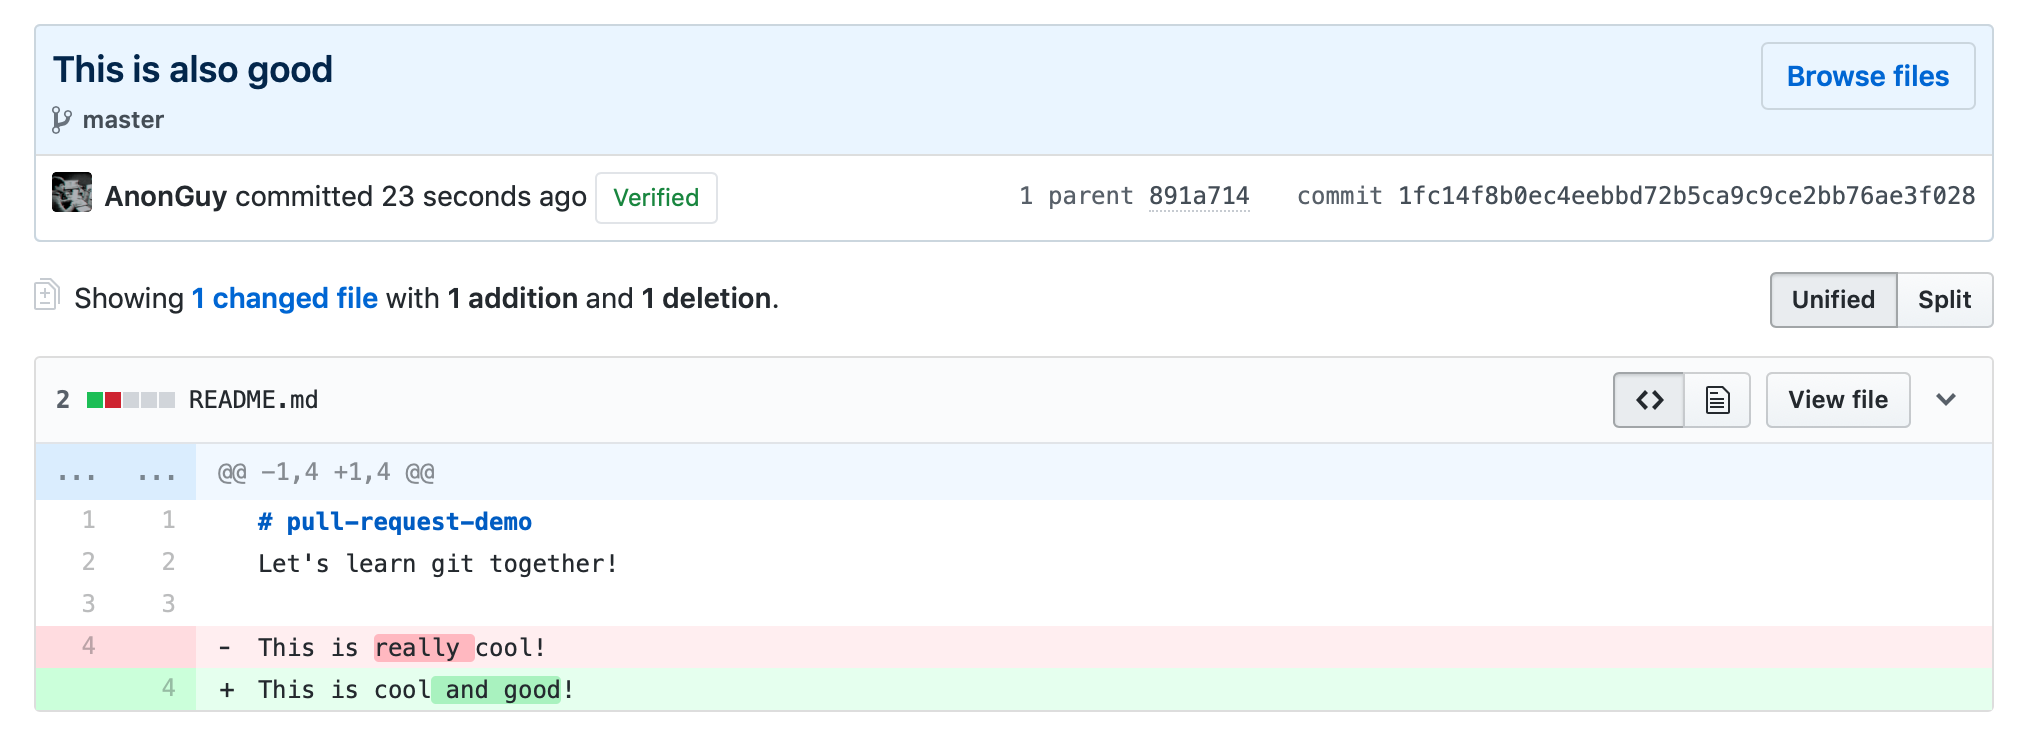The width and height of the screenshot is (2030, 736).
Task: Click AnonGuy's avatar thumbnail
Action: click(72, 193)
